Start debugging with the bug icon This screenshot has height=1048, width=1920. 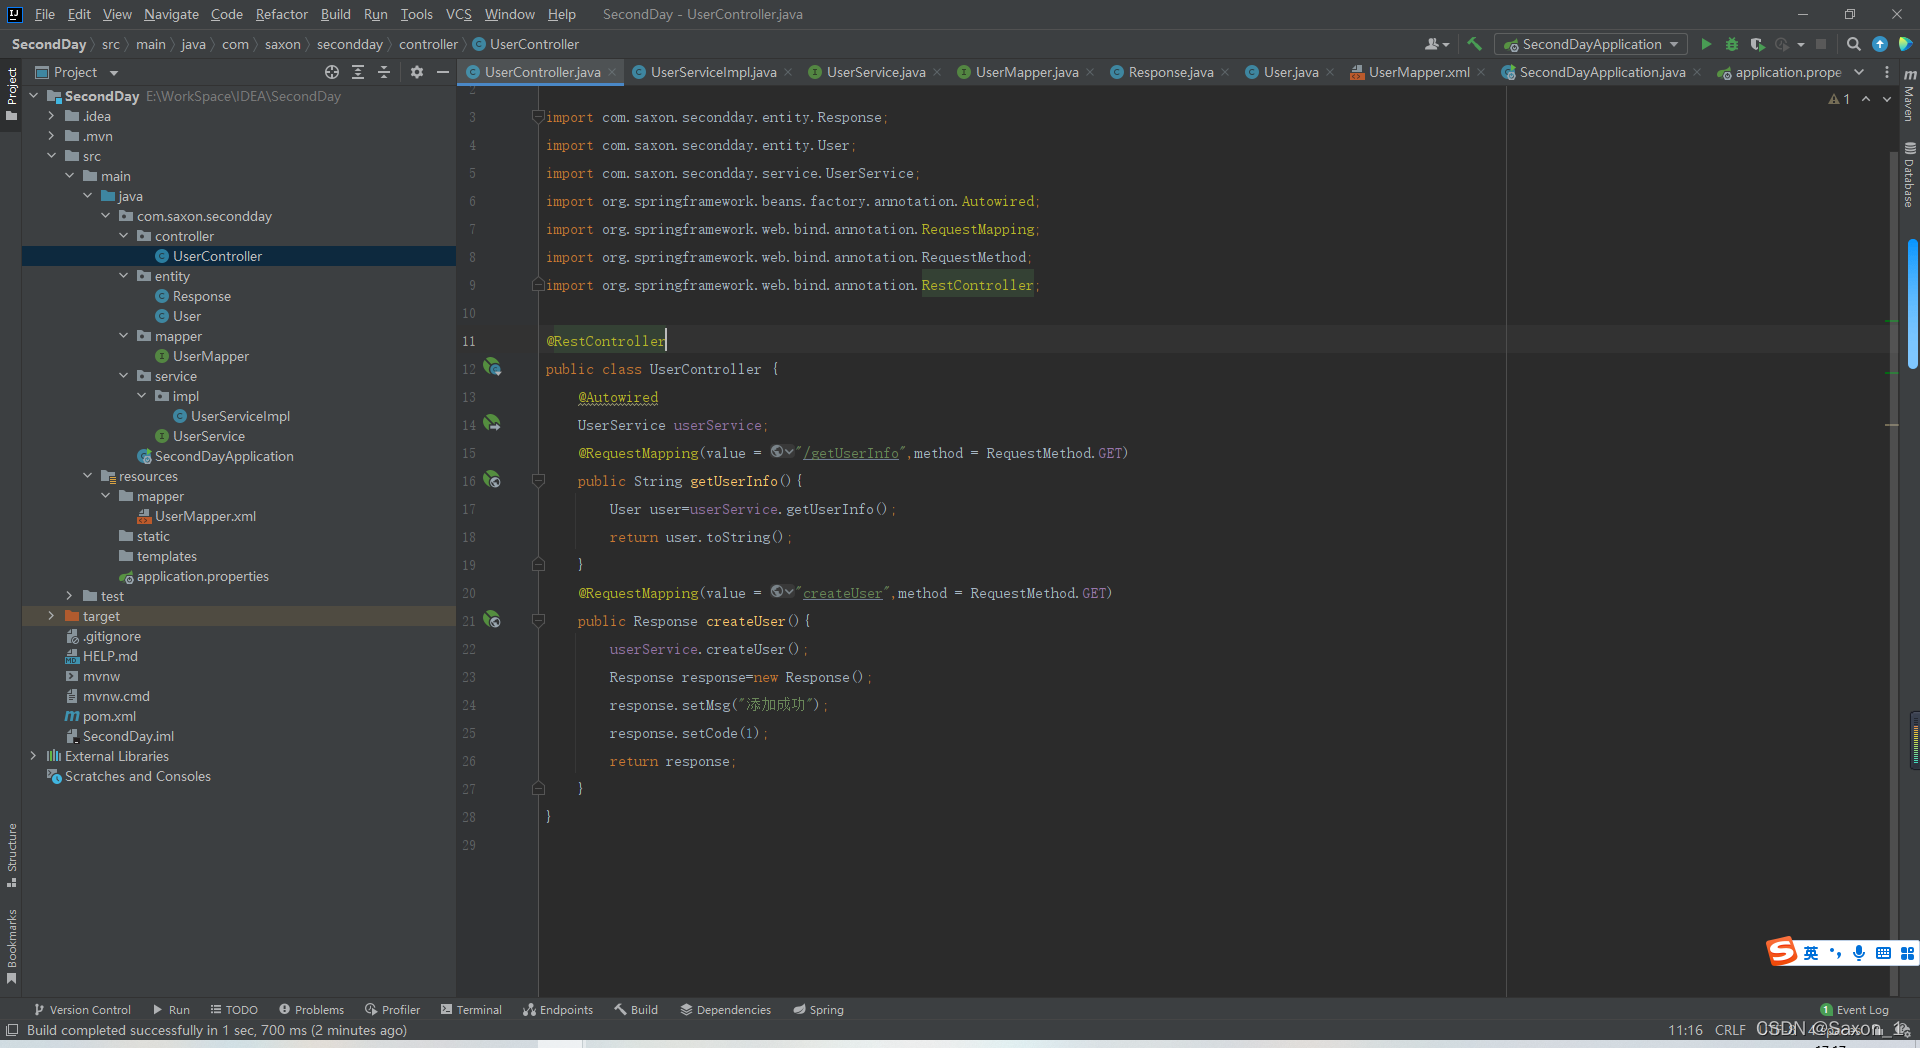point(1732,44)
